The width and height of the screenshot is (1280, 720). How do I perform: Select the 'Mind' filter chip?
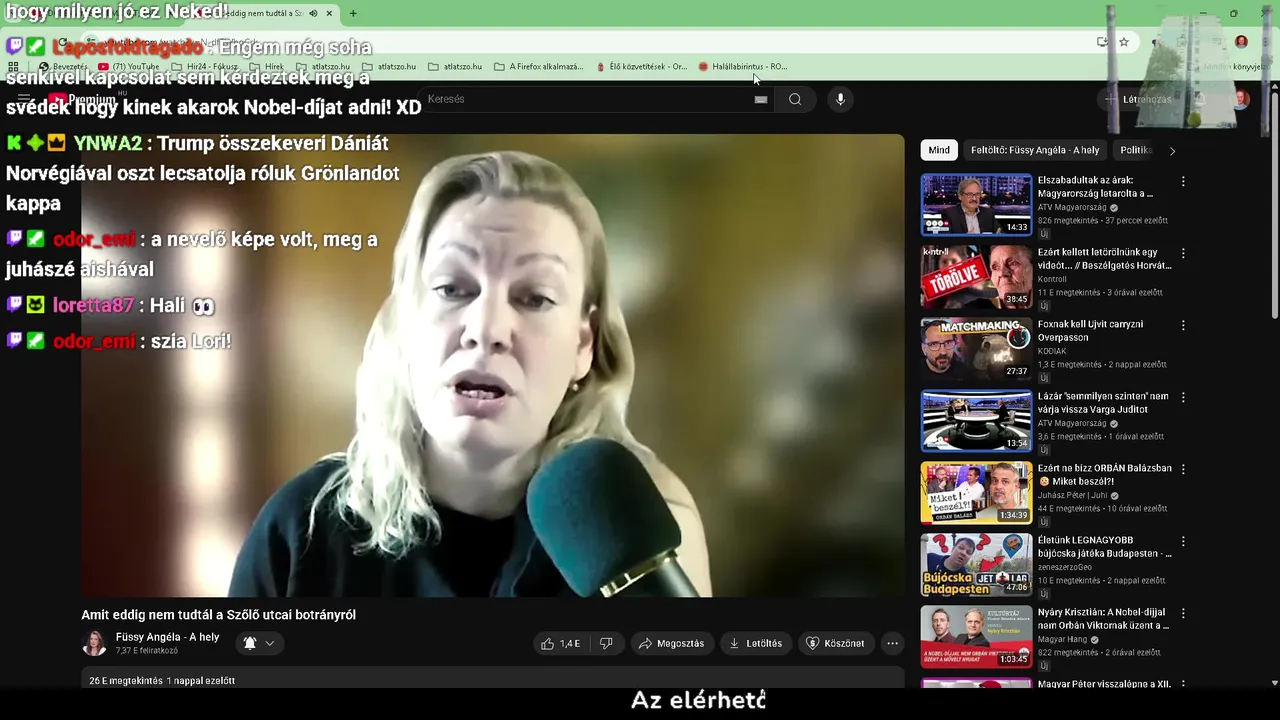click(x=939, y=150)
